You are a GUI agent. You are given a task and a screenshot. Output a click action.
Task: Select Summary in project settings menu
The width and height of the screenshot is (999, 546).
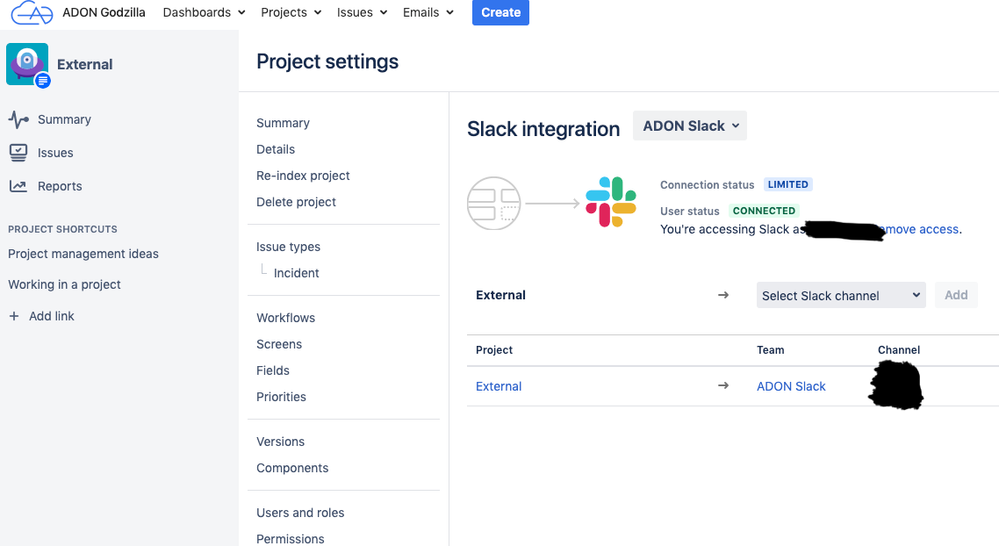283,123
